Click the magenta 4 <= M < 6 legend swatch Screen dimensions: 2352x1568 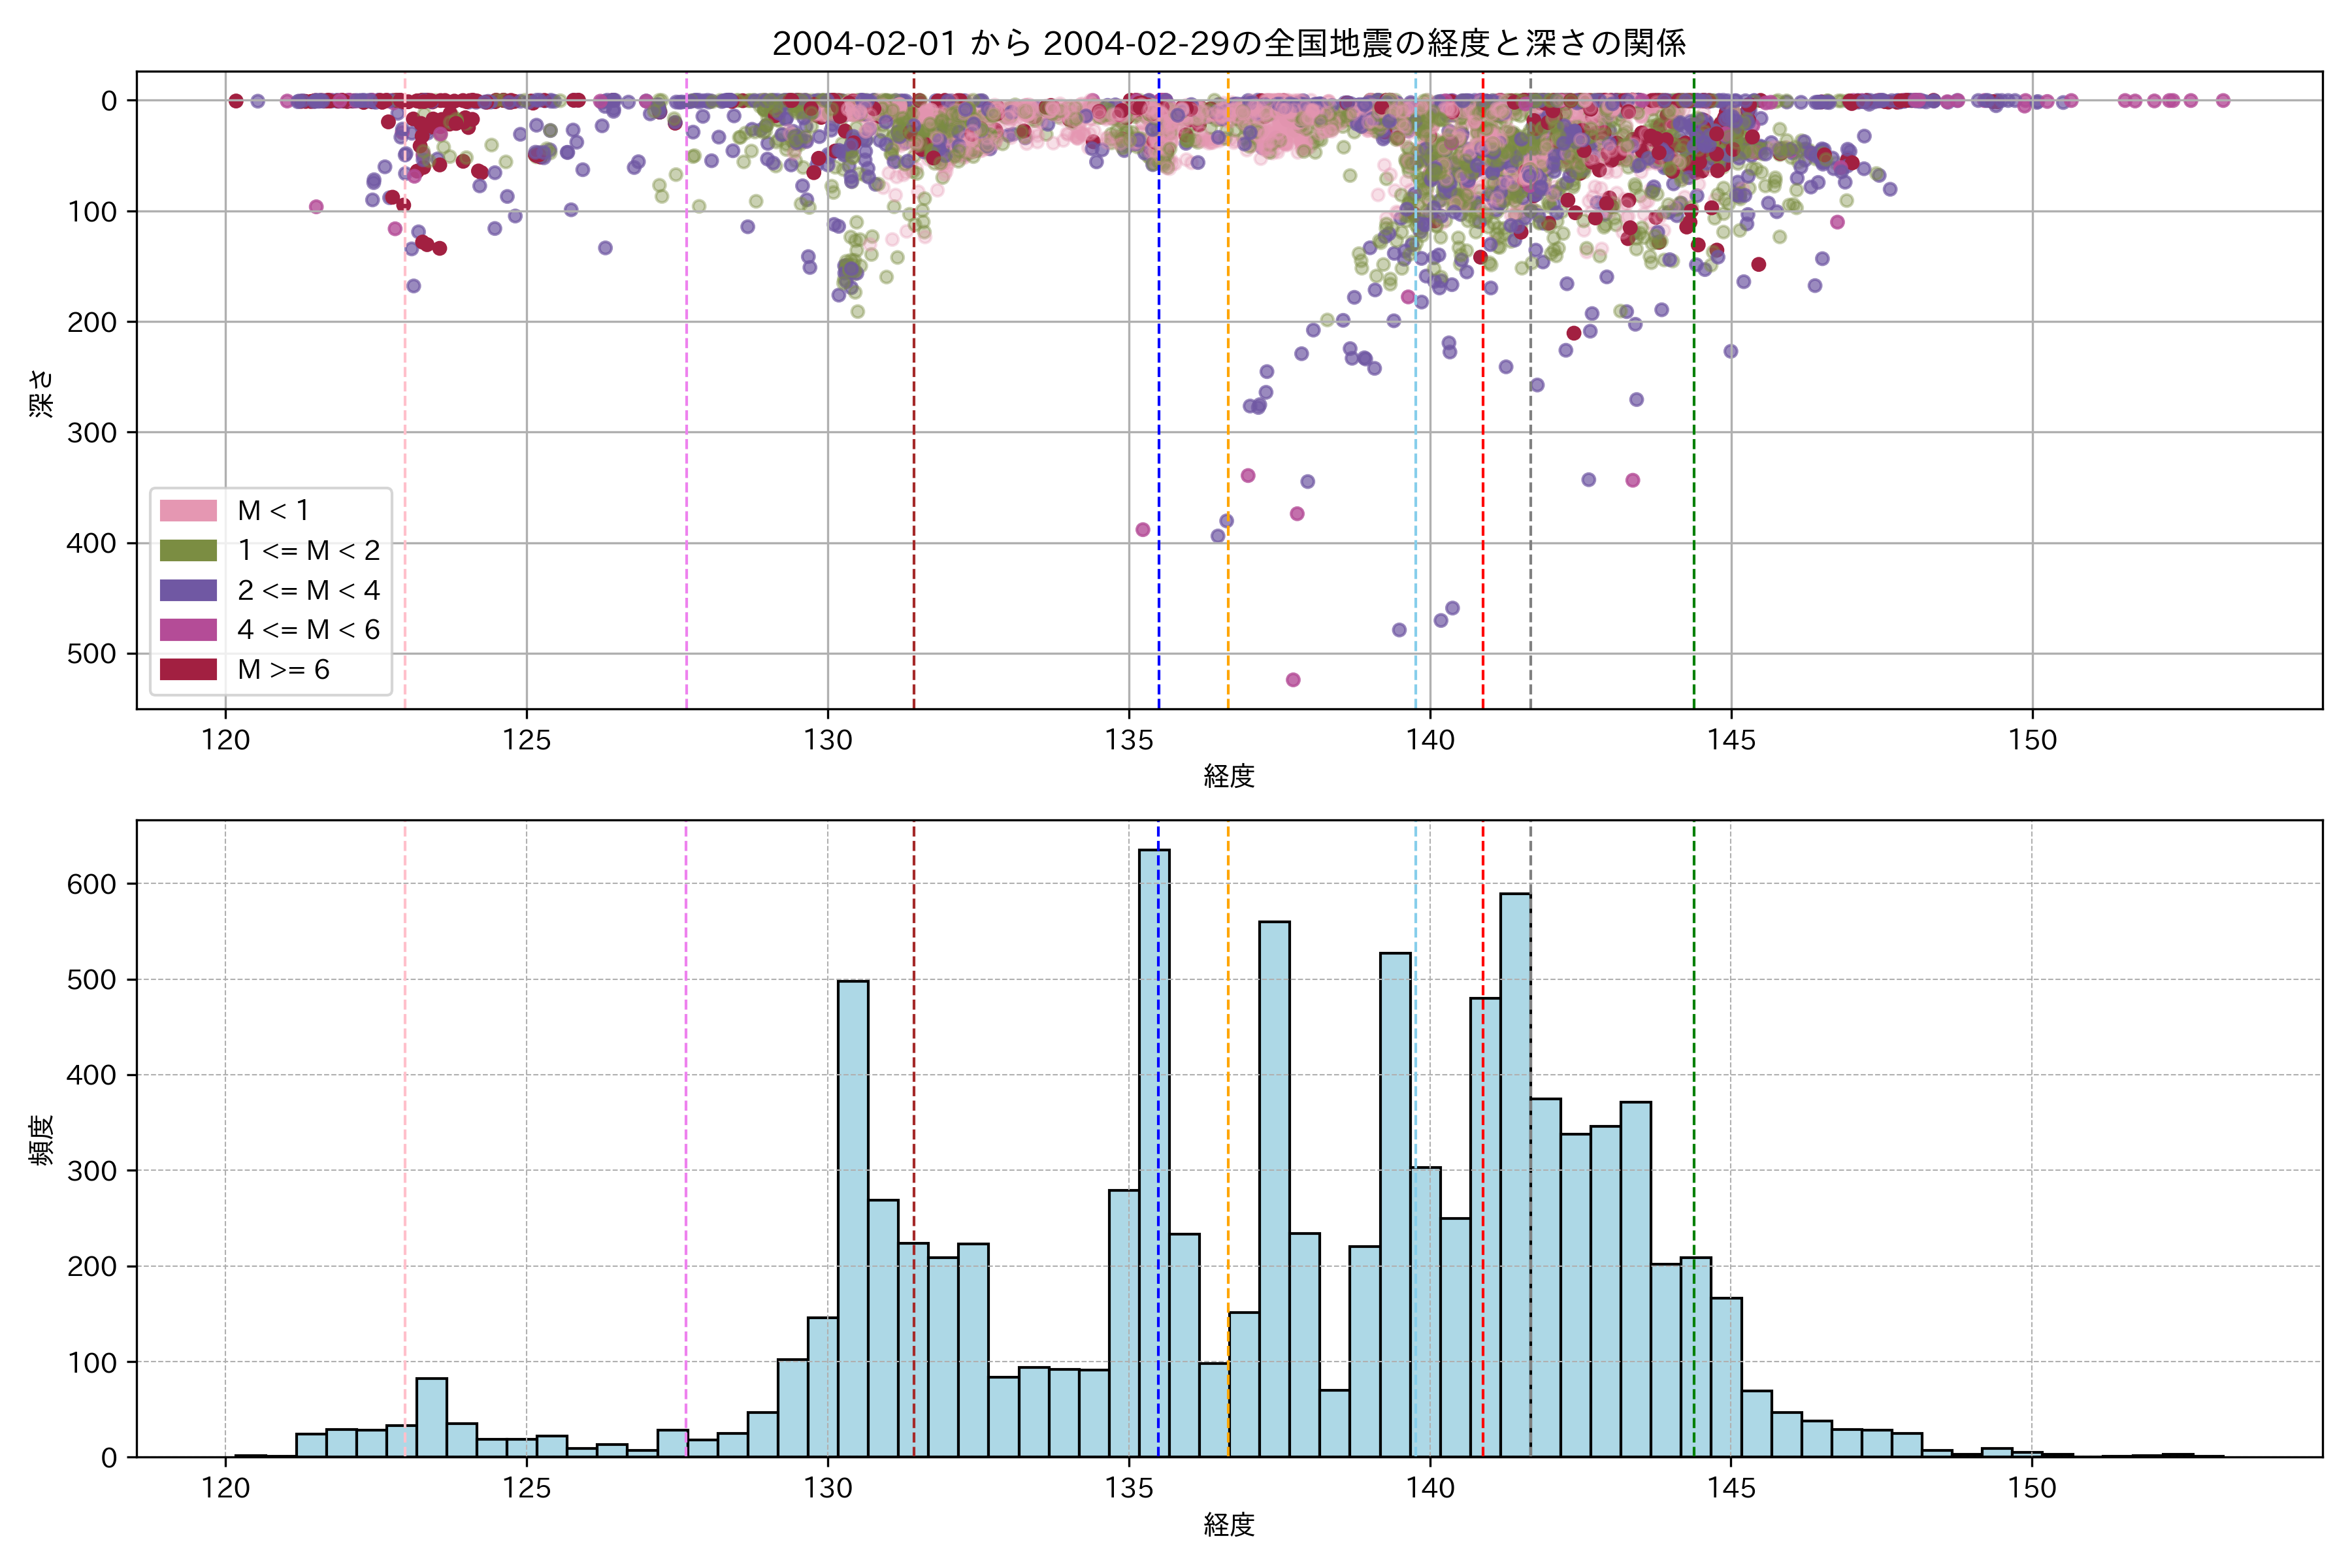(188, 629)
